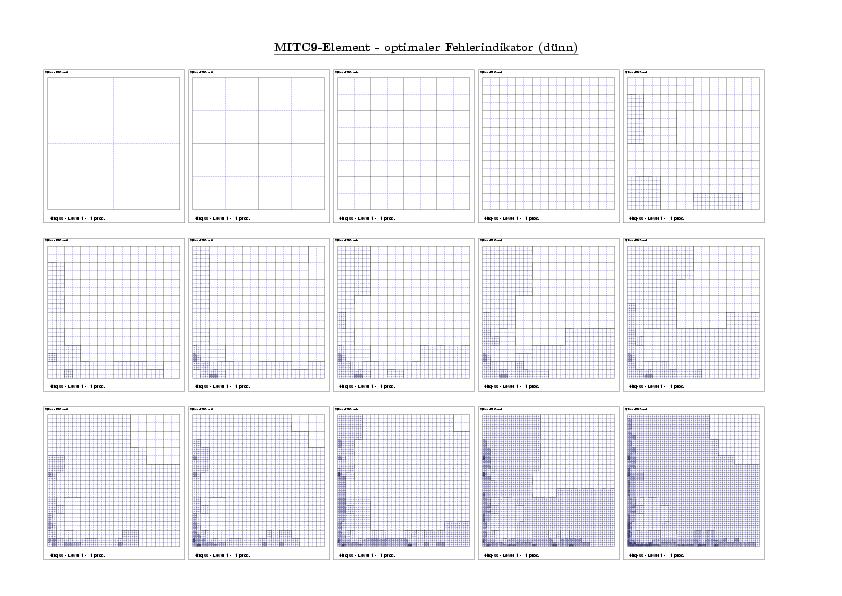The width and height of the screenshot is (842, 596).
Task: Select the second mesh plot in top row
Action: (x=259, y=143)
